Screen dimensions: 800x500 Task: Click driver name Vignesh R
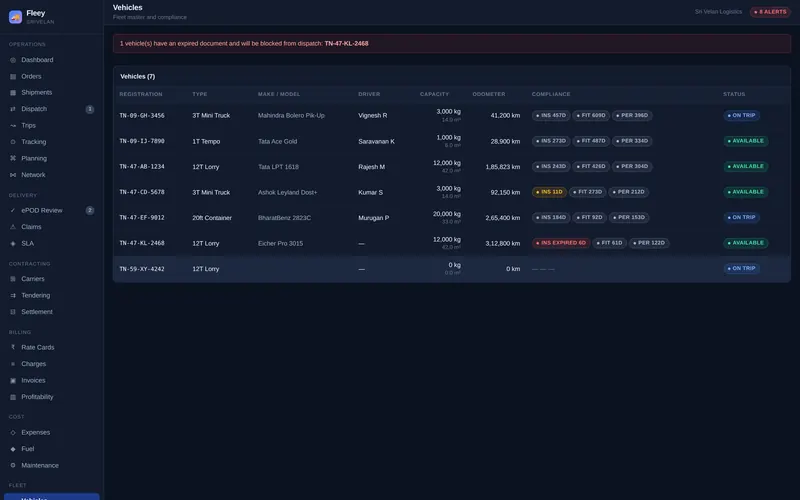(372, 116)
